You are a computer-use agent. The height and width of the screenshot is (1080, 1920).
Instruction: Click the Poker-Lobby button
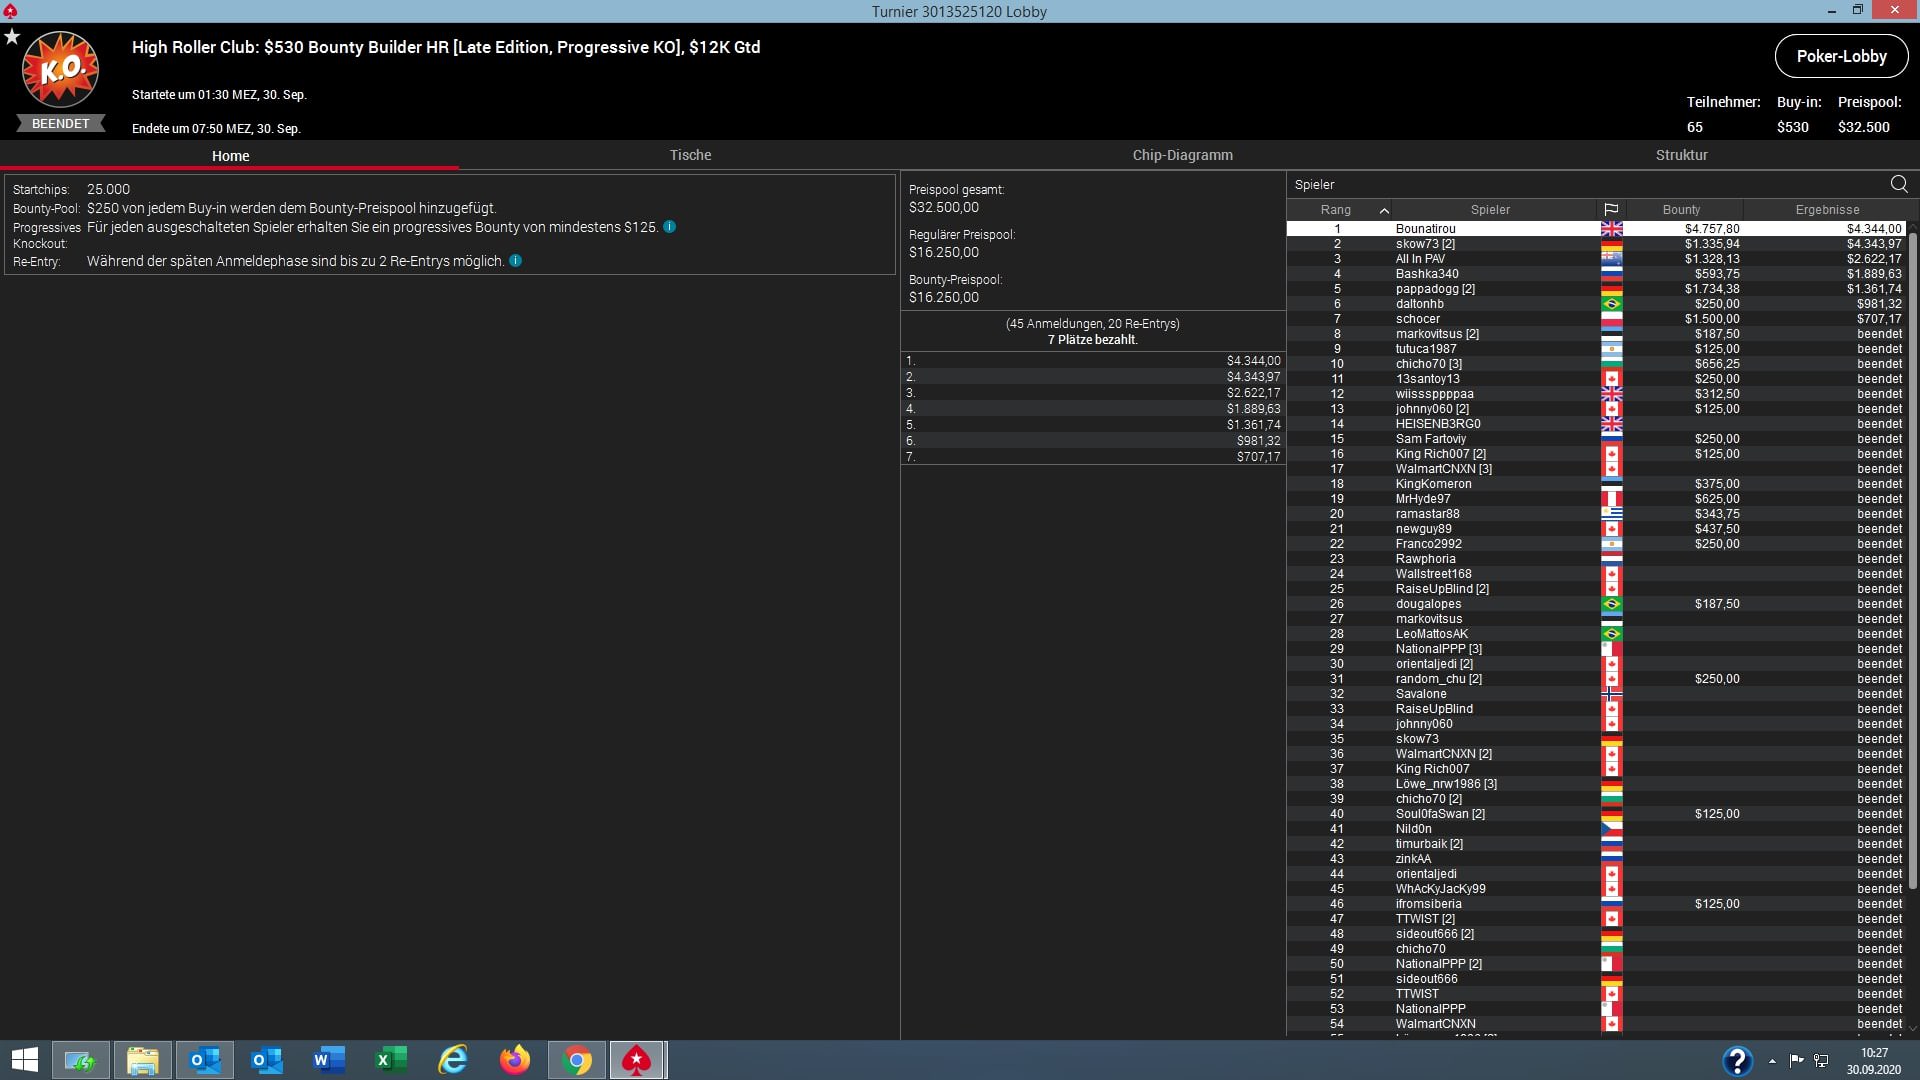tap(1841, 56)
